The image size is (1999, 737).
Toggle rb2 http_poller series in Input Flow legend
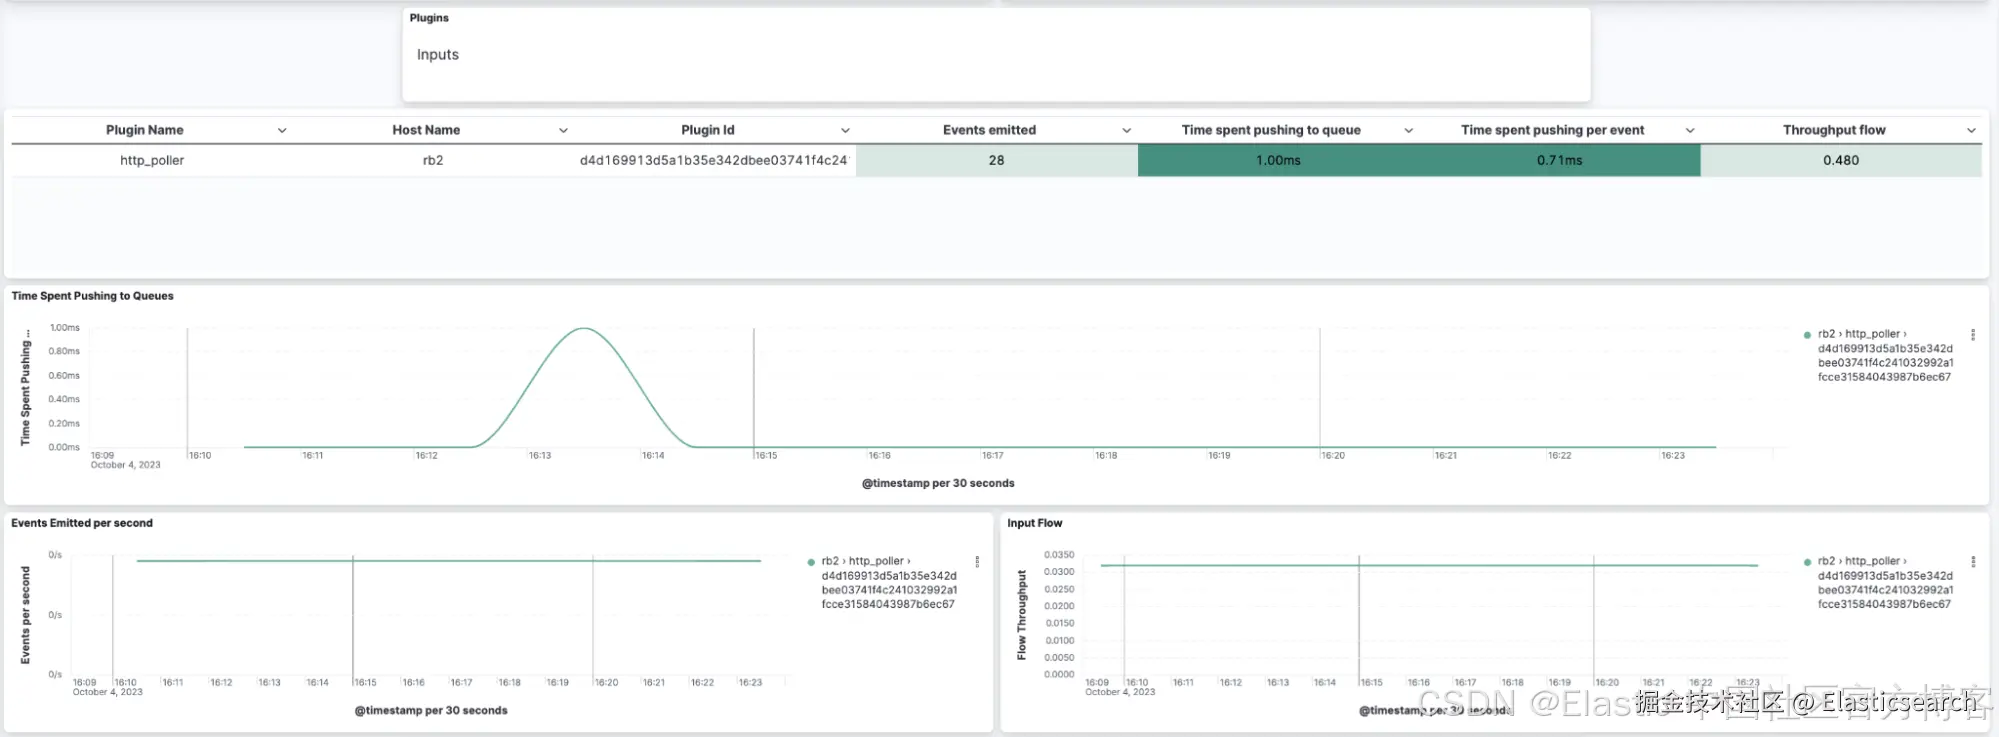pyautogui.click(x=1884, y=583)
